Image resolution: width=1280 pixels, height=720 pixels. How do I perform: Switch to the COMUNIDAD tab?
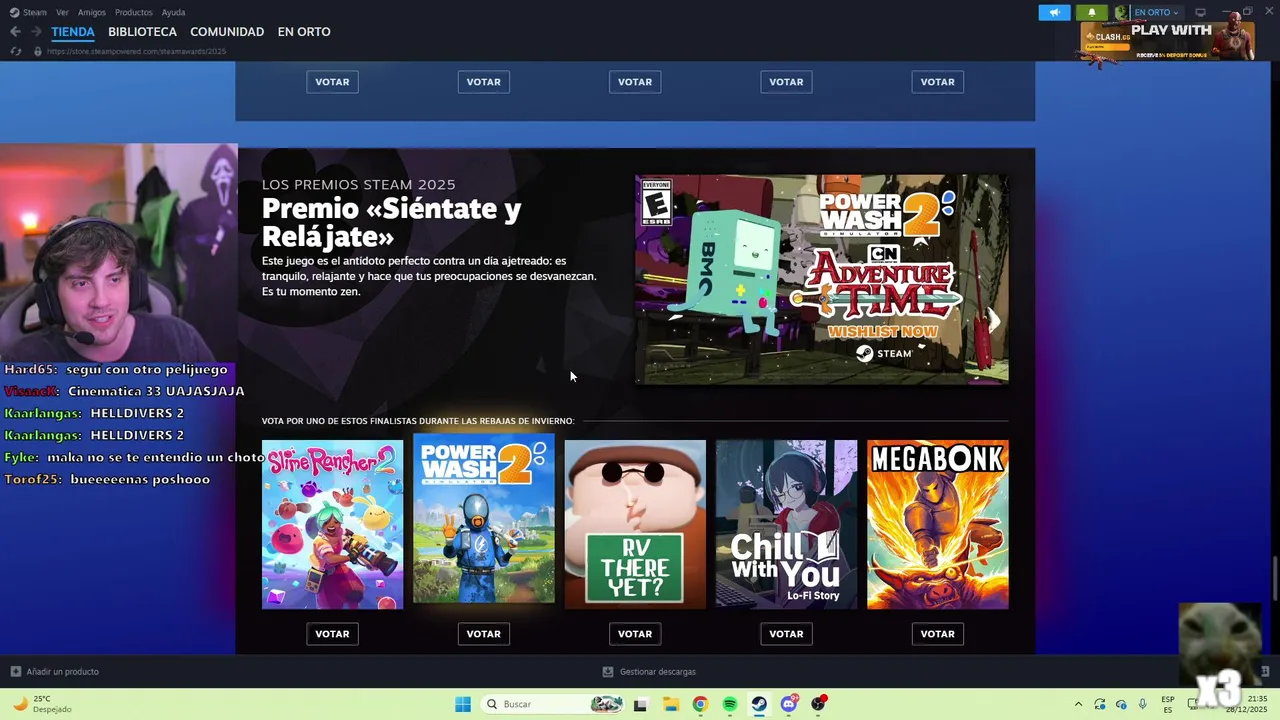(x=227, y=32)
